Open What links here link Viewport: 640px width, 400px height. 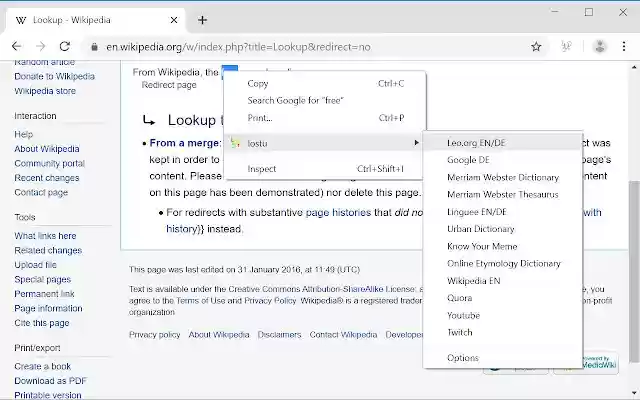pos(45,236)
